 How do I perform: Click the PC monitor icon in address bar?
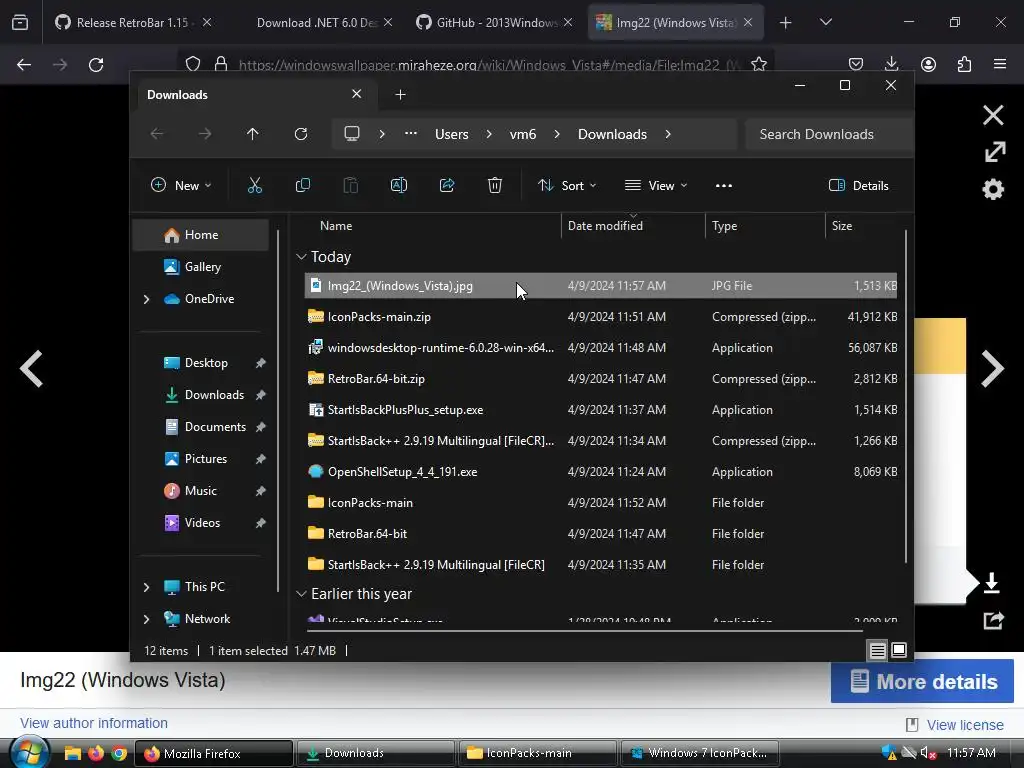(x=351, y=134)
